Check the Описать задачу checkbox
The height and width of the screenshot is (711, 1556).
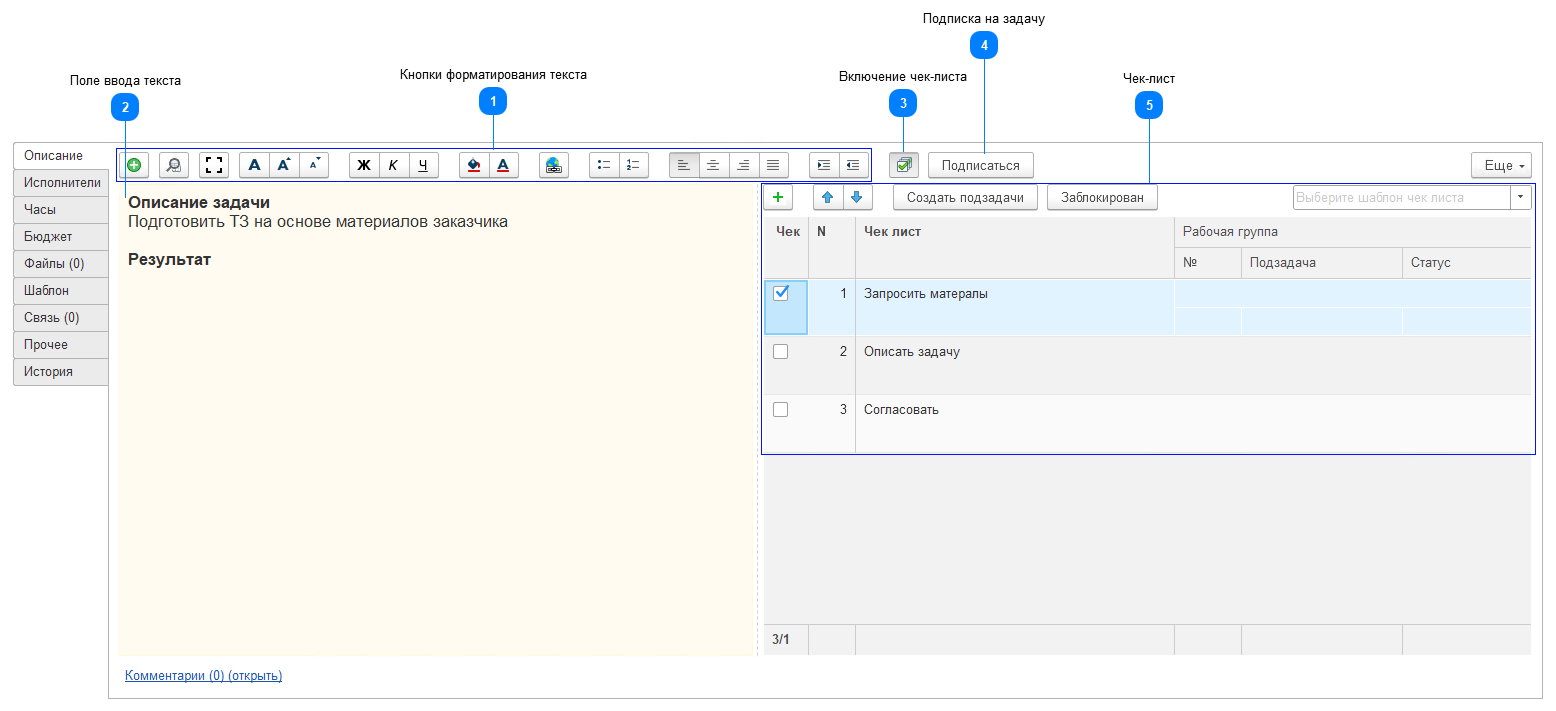(781, 352)
